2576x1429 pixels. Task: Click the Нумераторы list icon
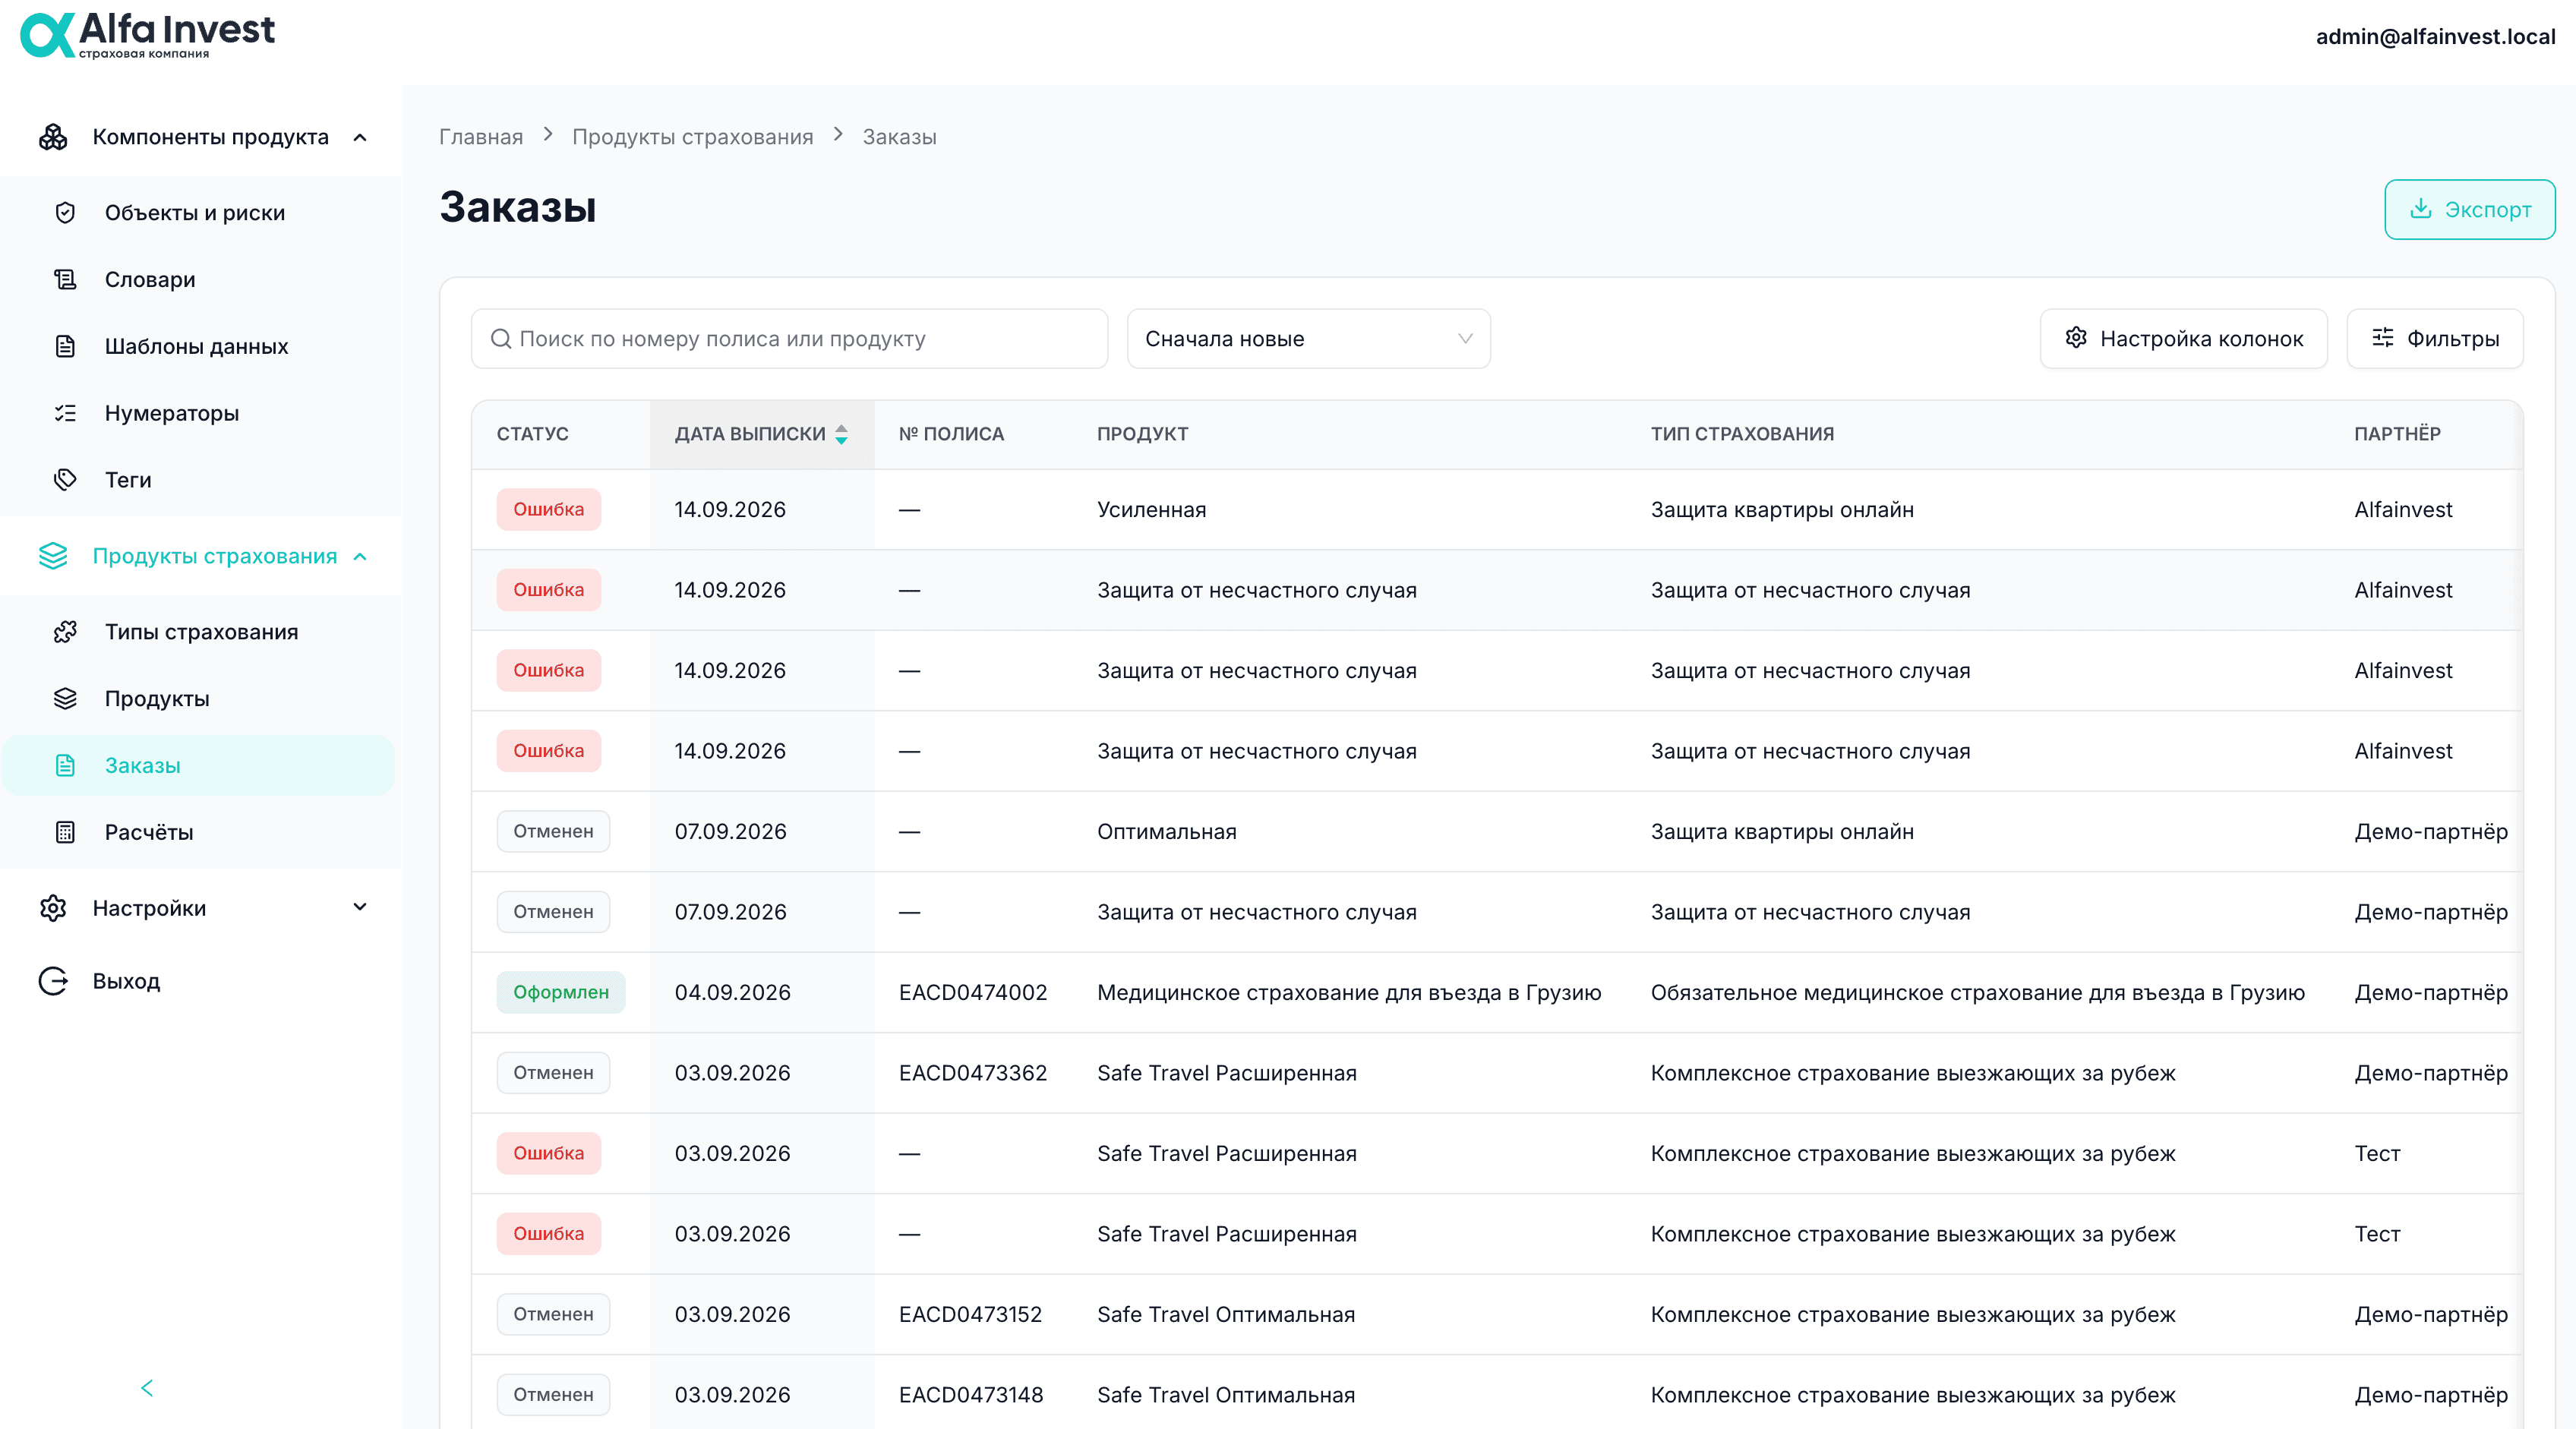click(x=65, y=413)
